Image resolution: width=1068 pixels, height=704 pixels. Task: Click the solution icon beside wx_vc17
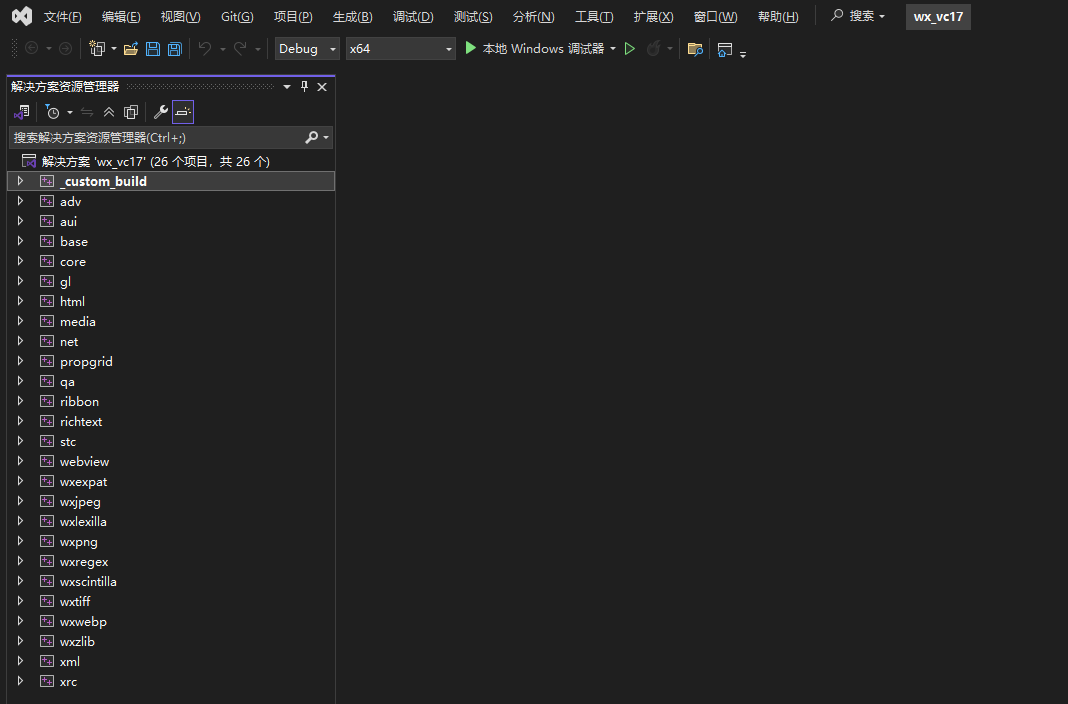(x=29, y=161)
